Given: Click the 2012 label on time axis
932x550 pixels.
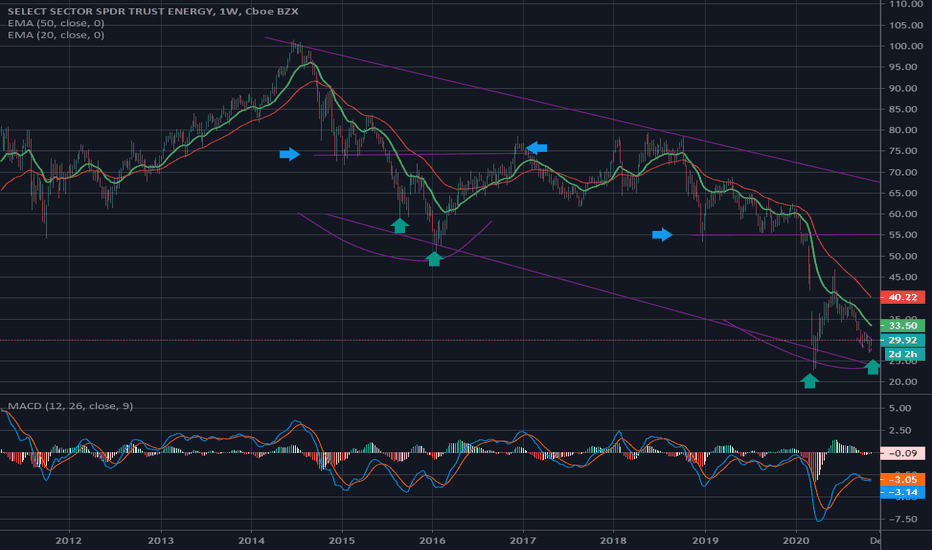Looking at the screenshot, I should click(69, 540).
